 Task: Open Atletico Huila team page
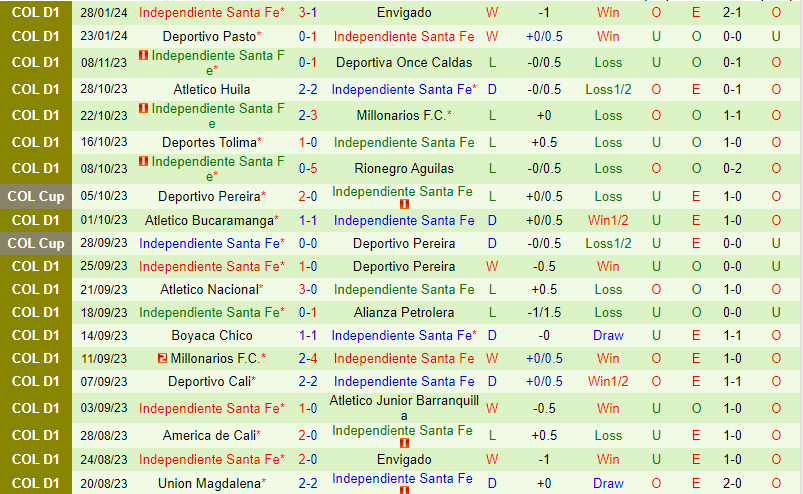tap(211, 89)
